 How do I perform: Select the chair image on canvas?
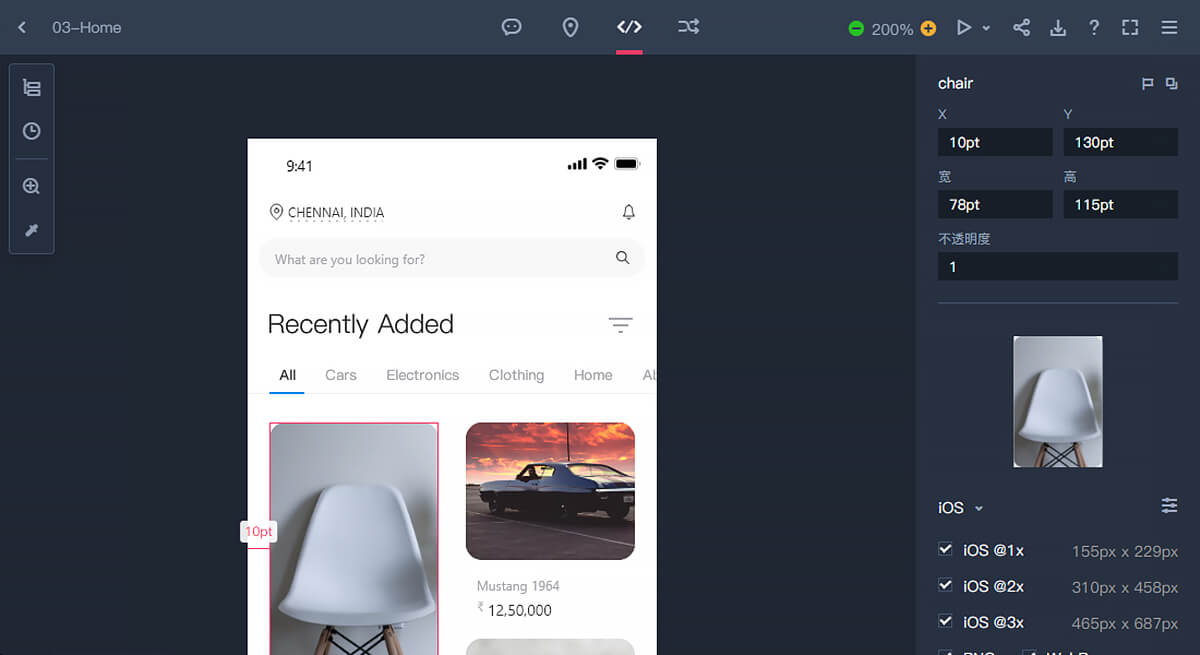(354, 538)
